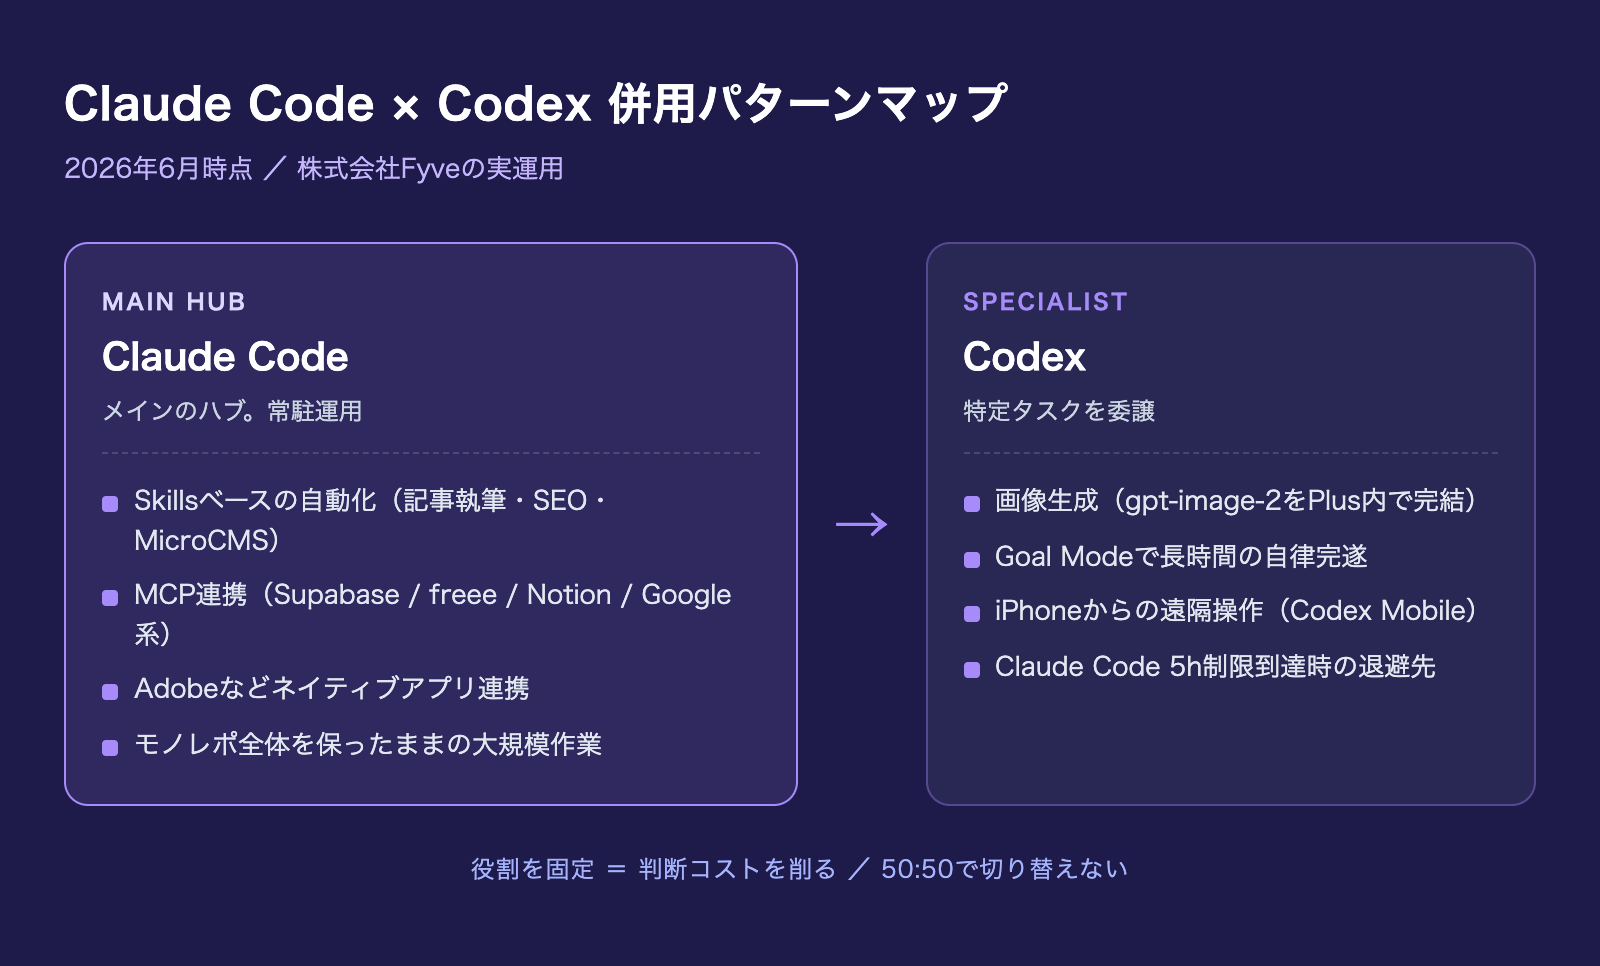Click the "Codex" card heading
Viewport: 1600px width, 966px height.
click(1024, 357)
